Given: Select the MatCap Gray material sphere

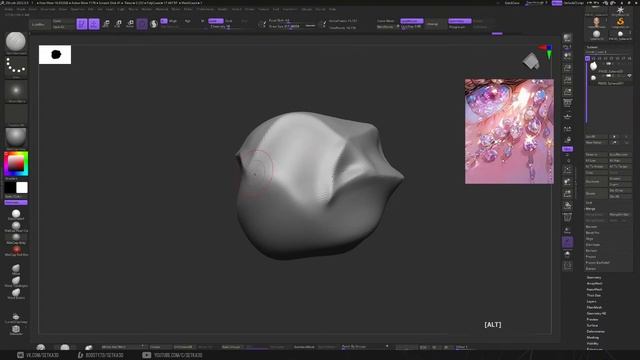Looking at the screenshot, I should coord(16,237).
